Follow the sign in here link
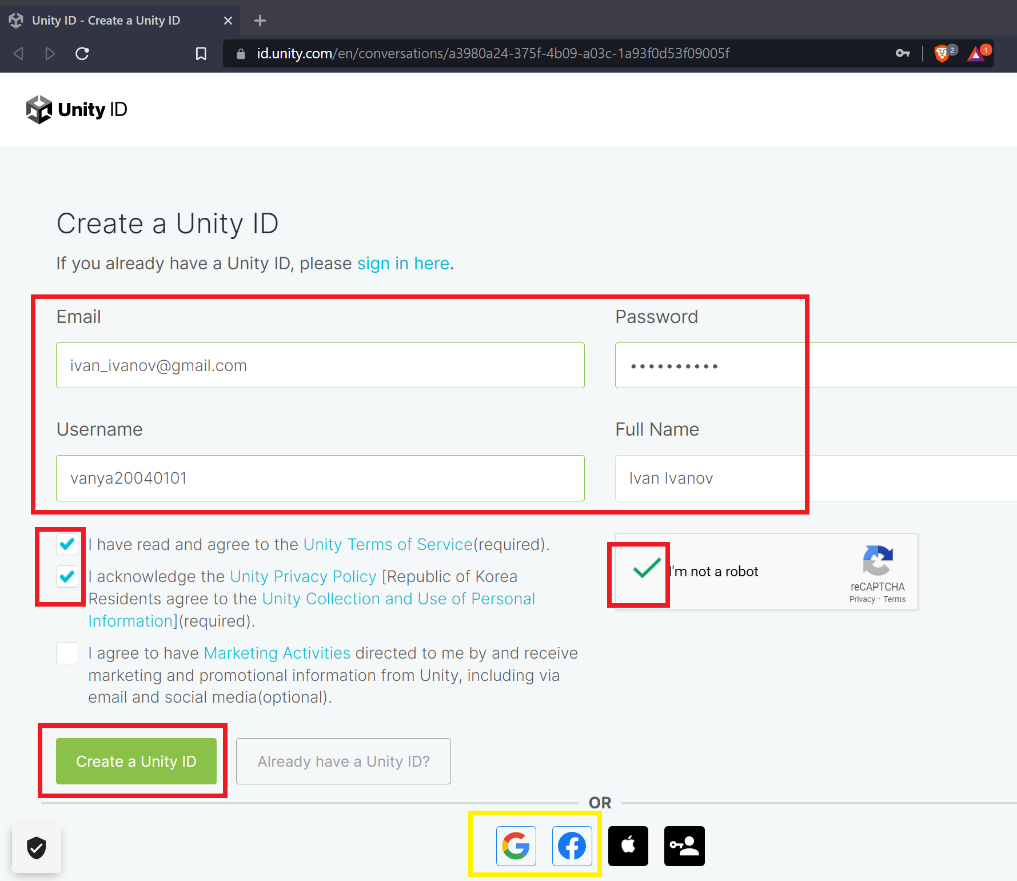 point(403,263)
